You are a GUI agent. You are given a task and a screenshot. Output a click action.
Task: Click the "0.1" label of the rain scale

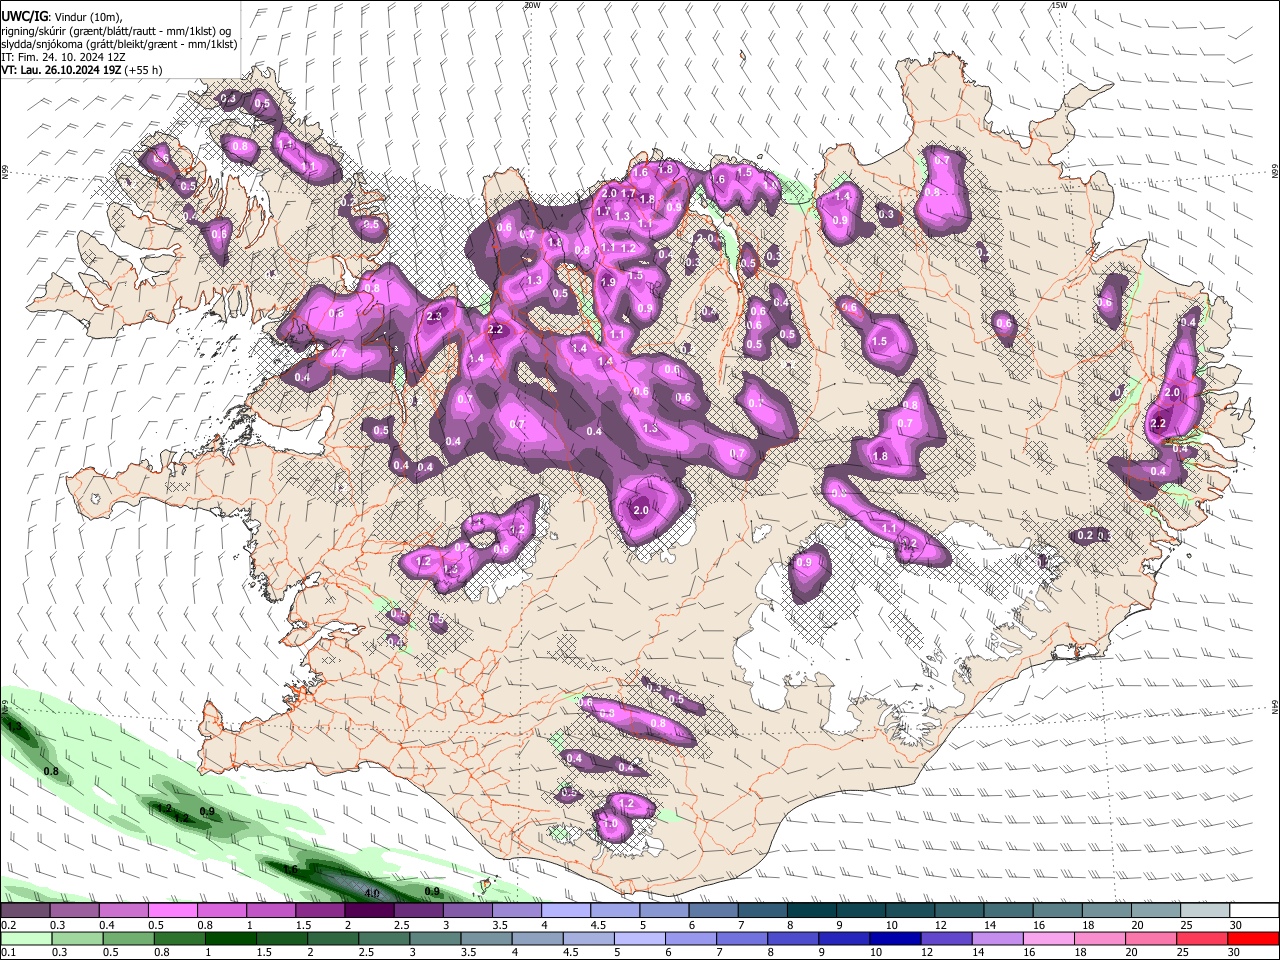point(8,952)
